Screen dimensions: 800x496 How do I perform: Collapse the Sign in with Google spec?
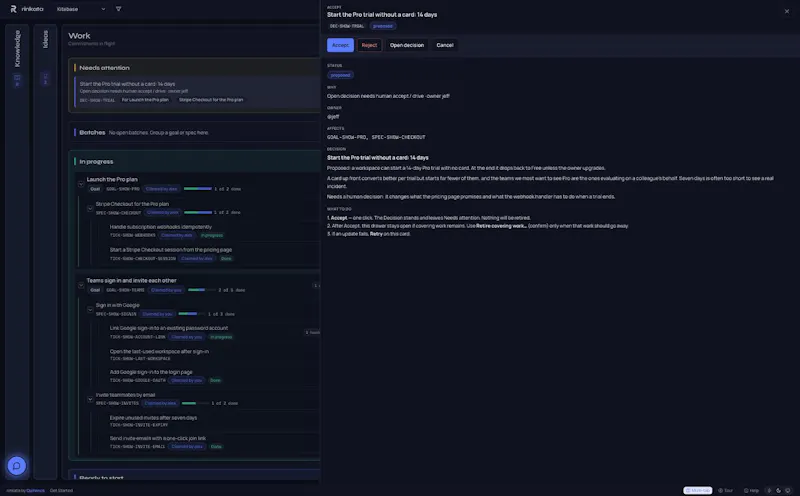coord(90,309)
